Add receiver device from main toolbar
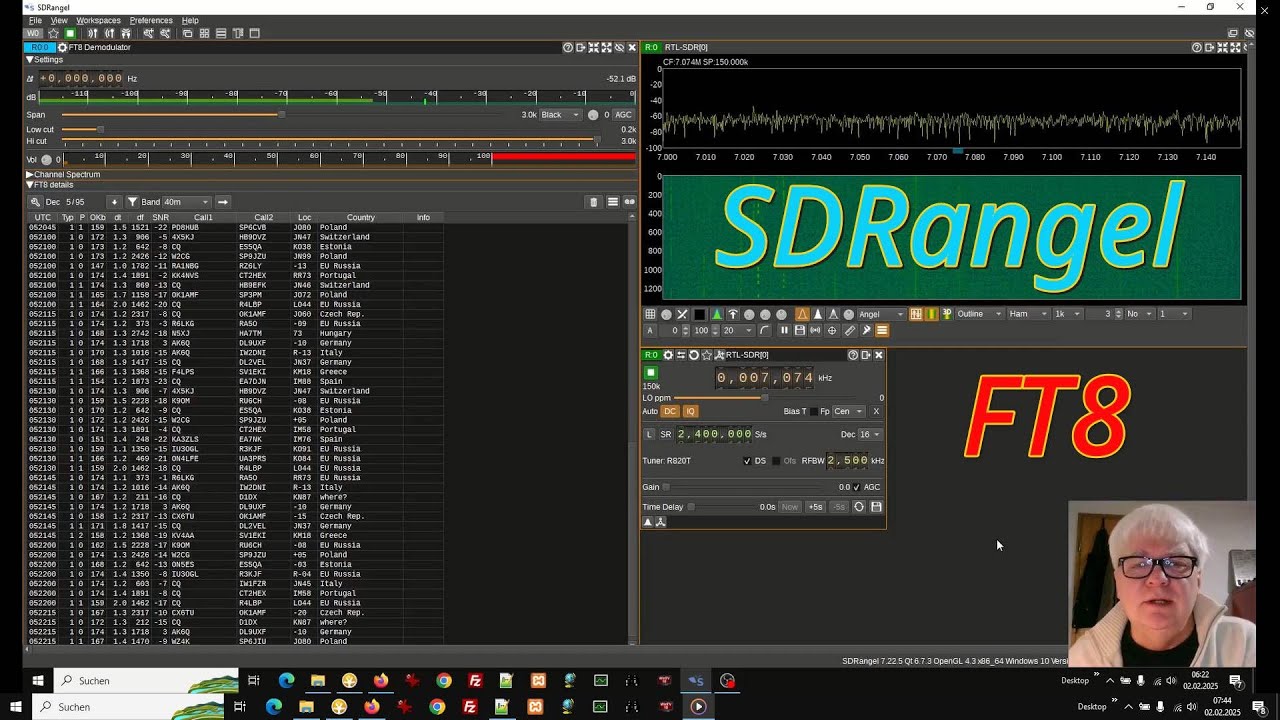Viewport: 1280px width, 720px height. [92, 33]
